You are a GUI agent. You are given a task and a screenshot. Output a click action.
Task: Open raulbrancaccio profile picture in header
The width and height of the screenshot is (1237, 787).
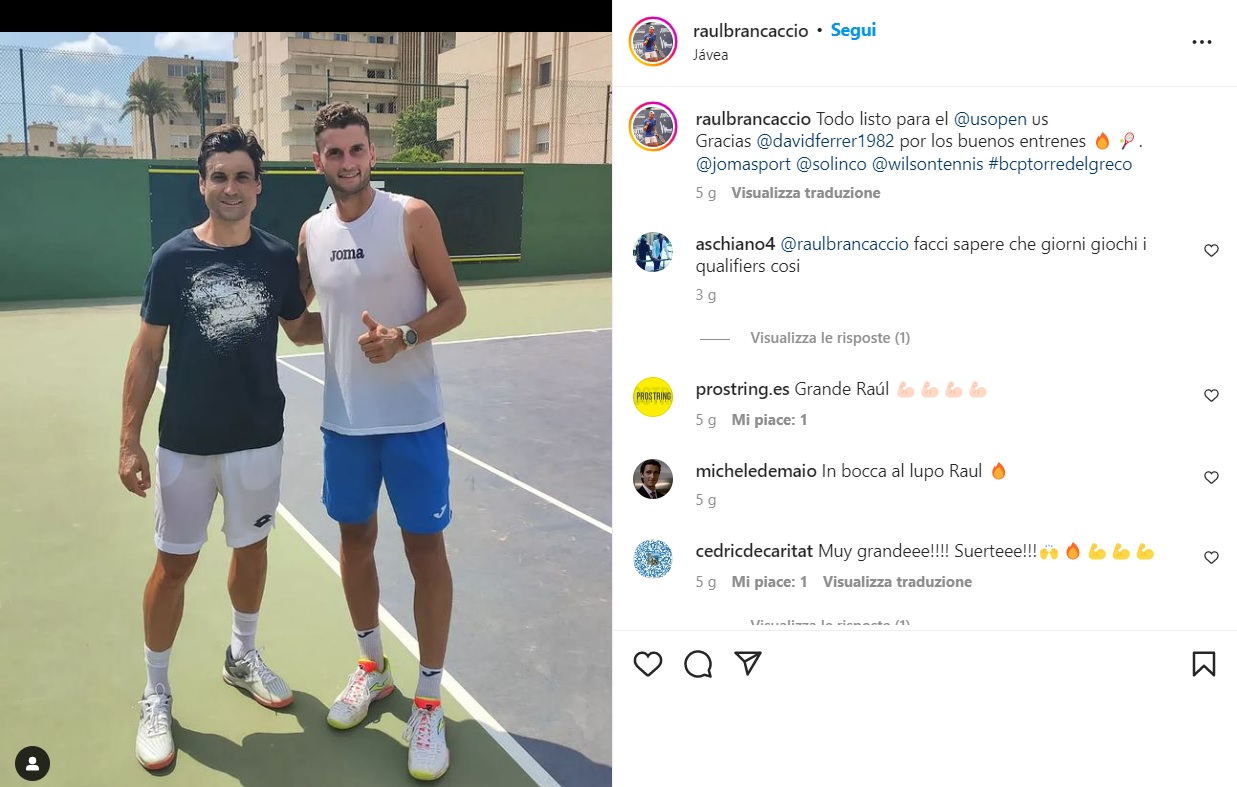(653, 42)
